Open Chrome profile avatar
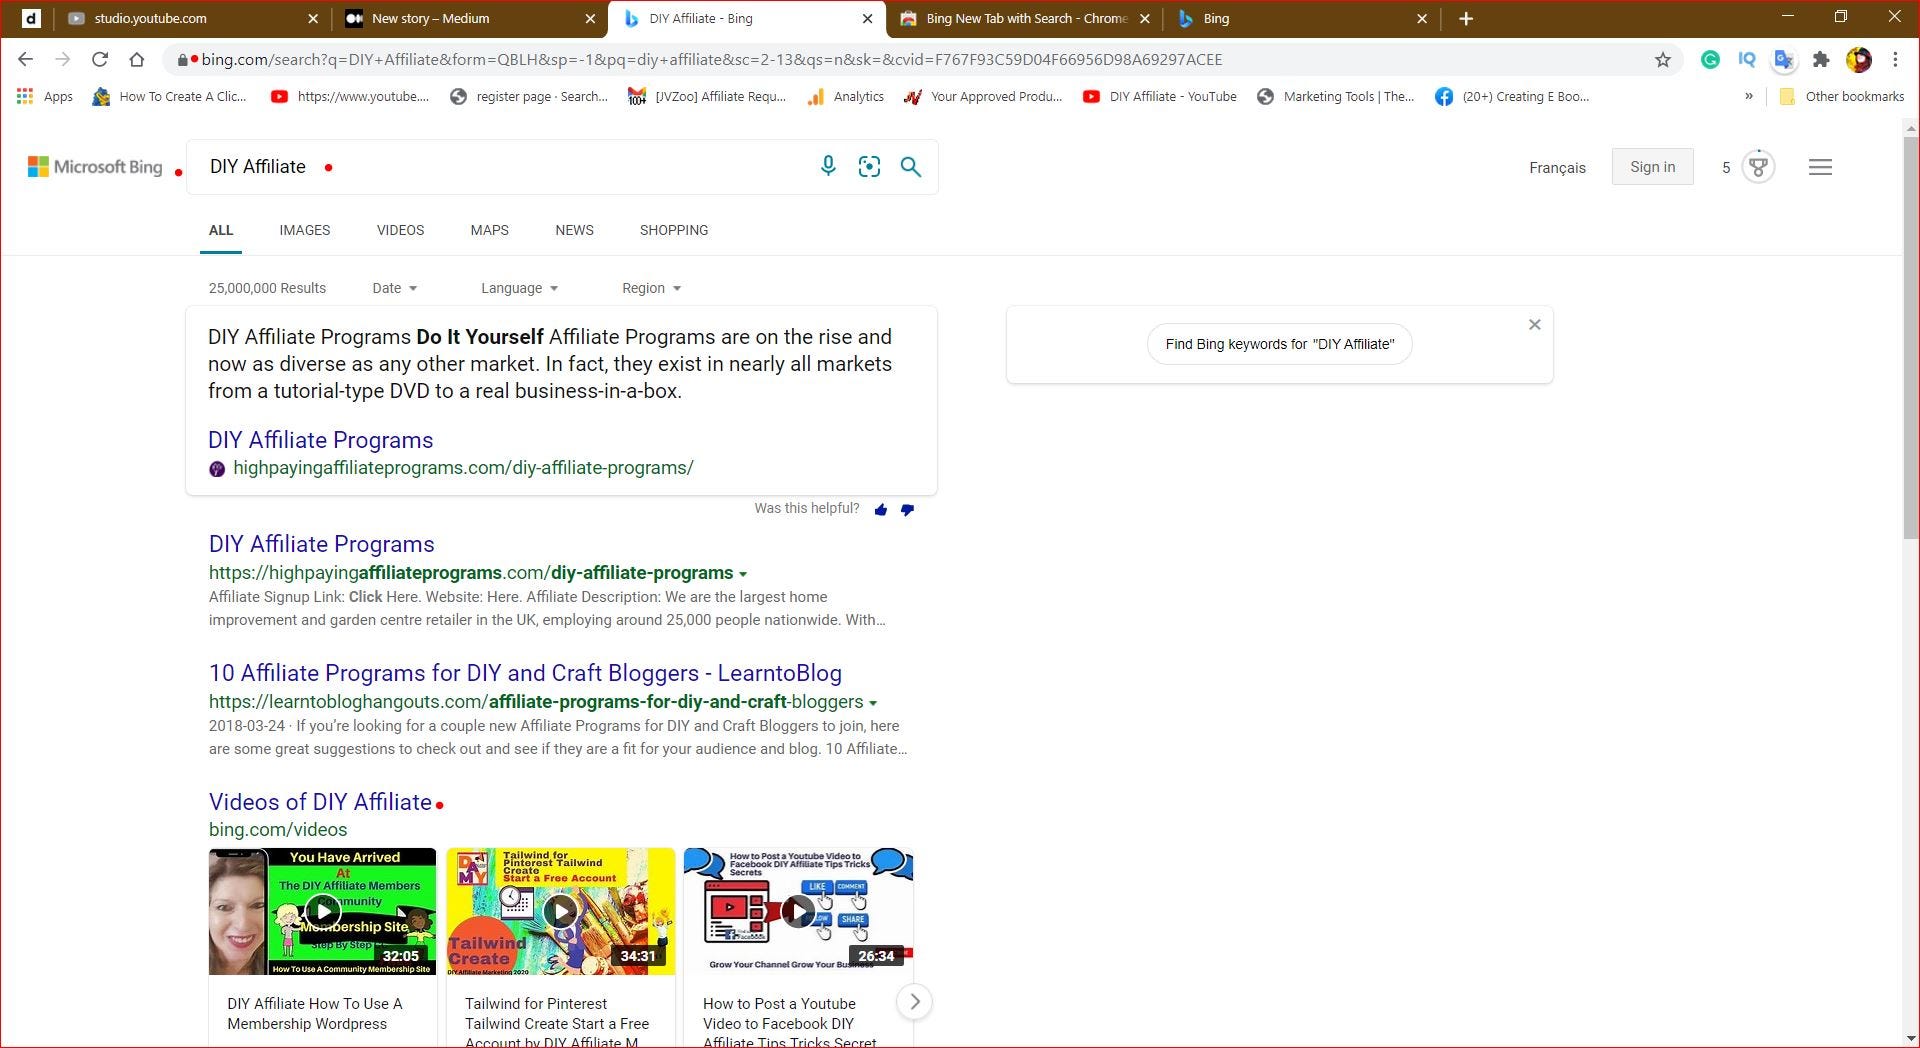The image size is (1920, 1048). [1859, 59]
